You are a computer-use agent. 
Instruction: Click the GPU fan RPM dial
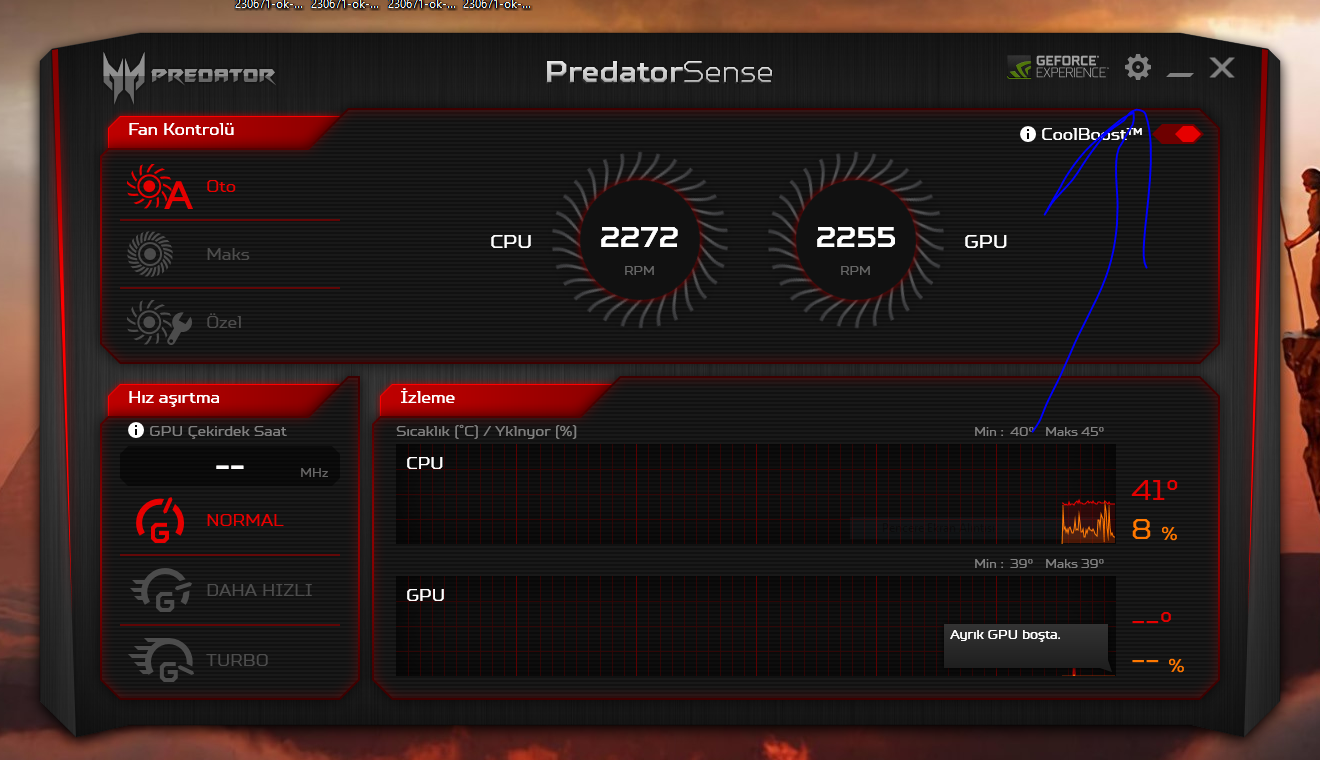(854, 241)
